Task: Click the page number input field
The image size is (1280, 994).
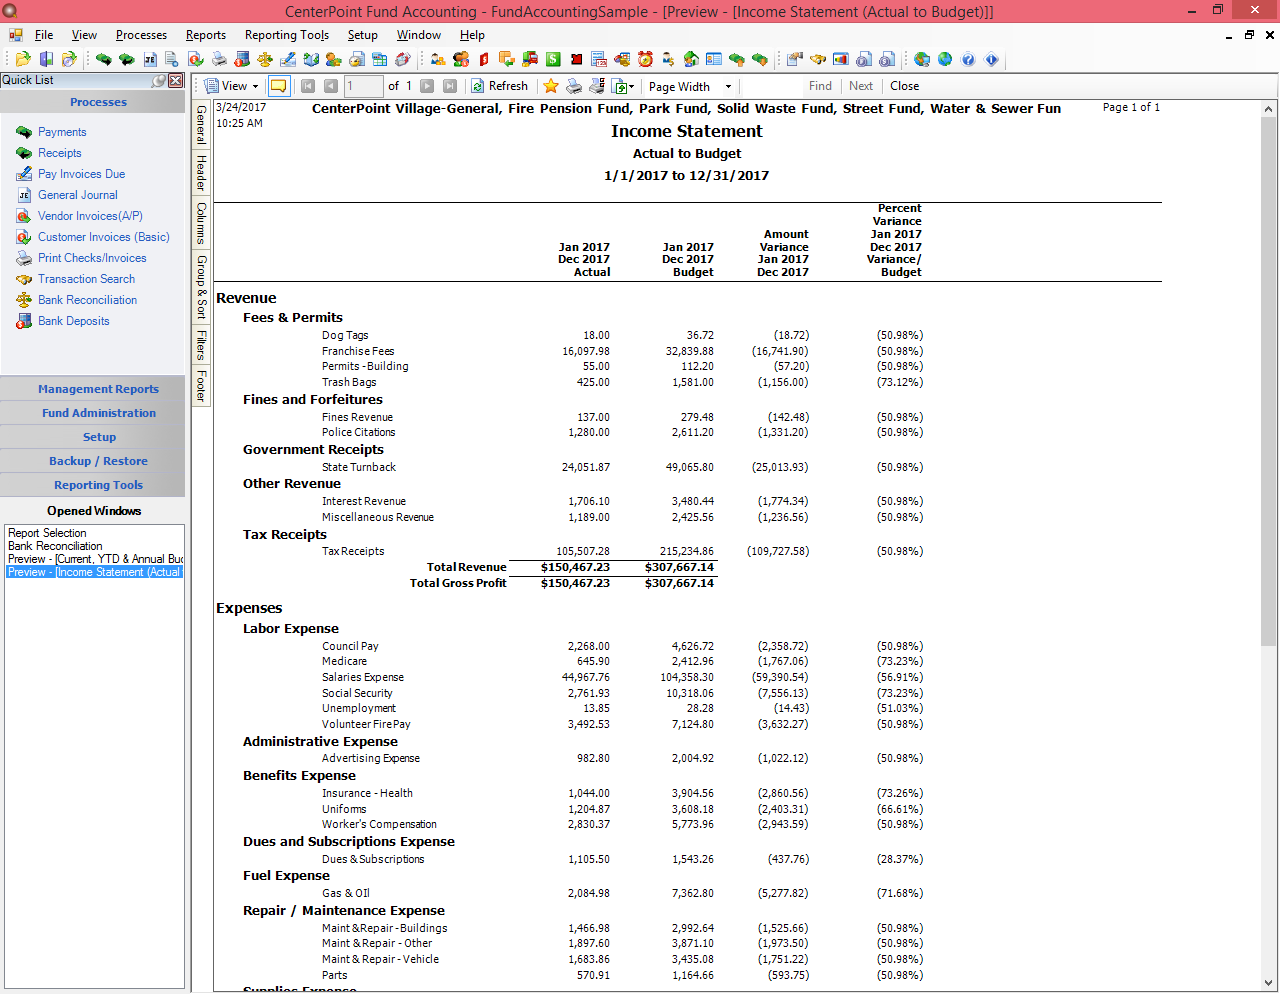Action: [x=363, y=86]
